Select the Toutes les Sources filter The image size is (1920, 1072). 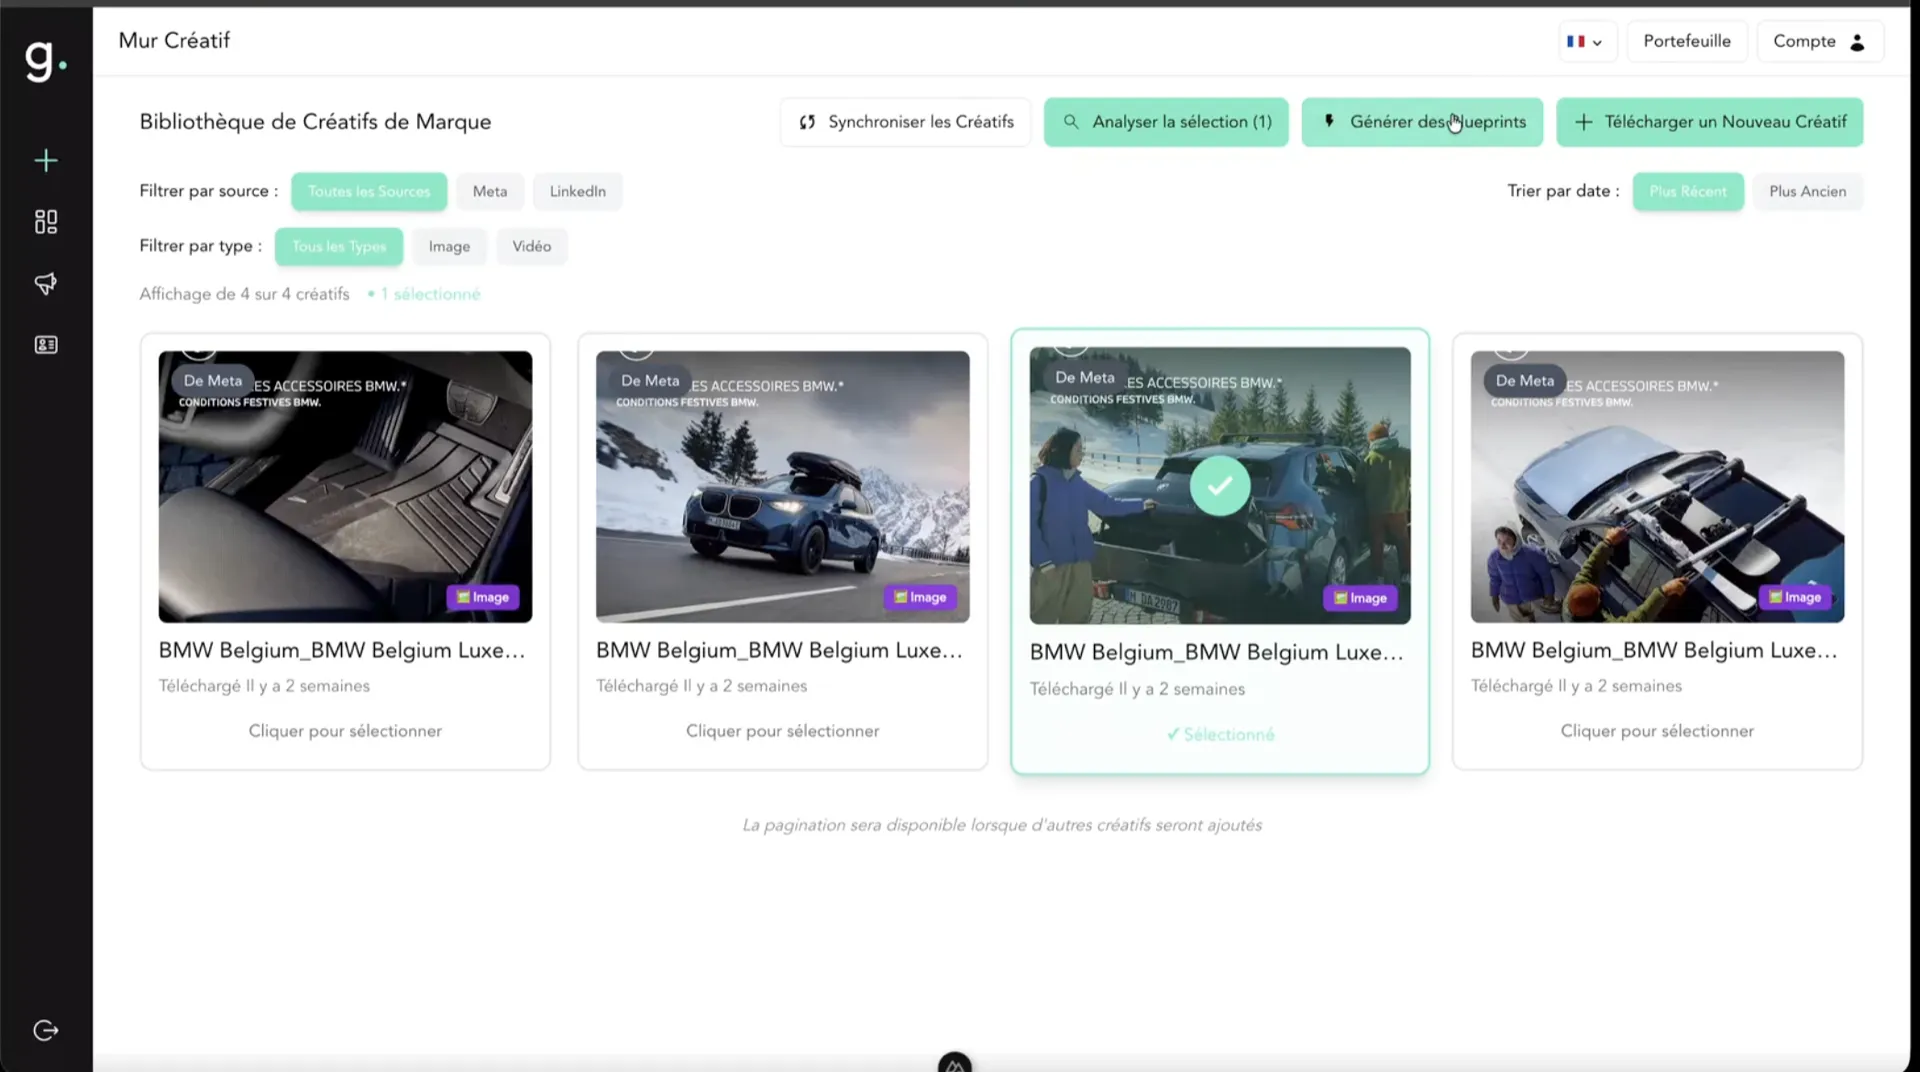[x=369, y=192]
